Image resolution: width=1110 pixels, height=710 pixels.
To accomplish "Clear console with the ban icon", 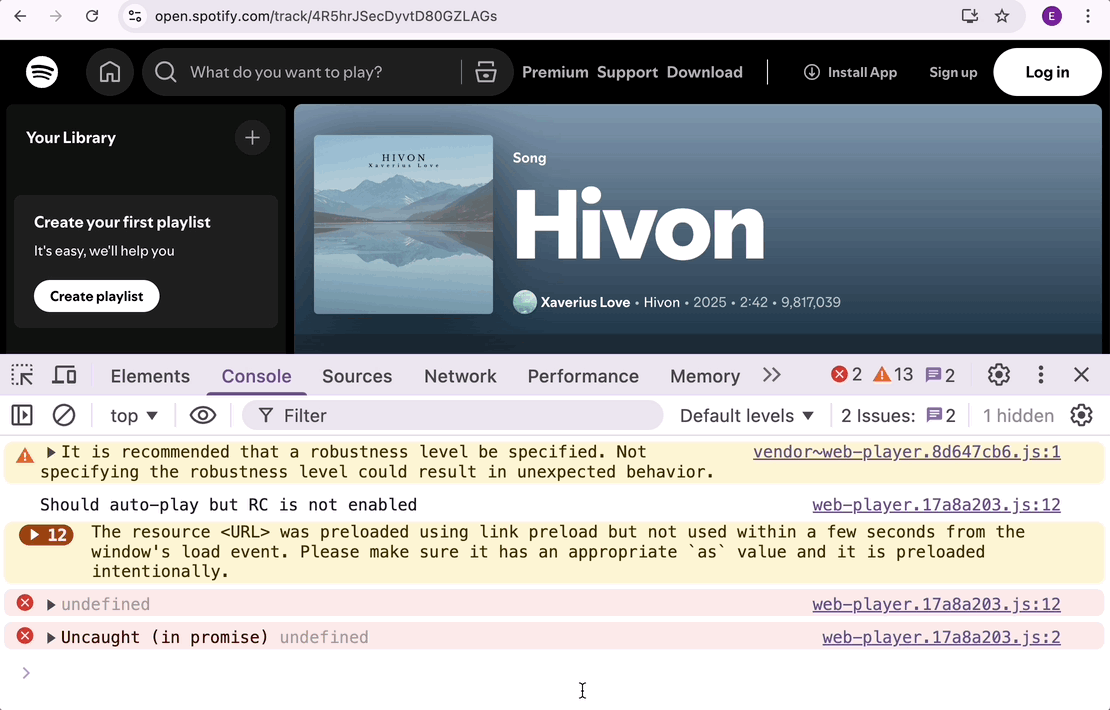I will point(64,416).
